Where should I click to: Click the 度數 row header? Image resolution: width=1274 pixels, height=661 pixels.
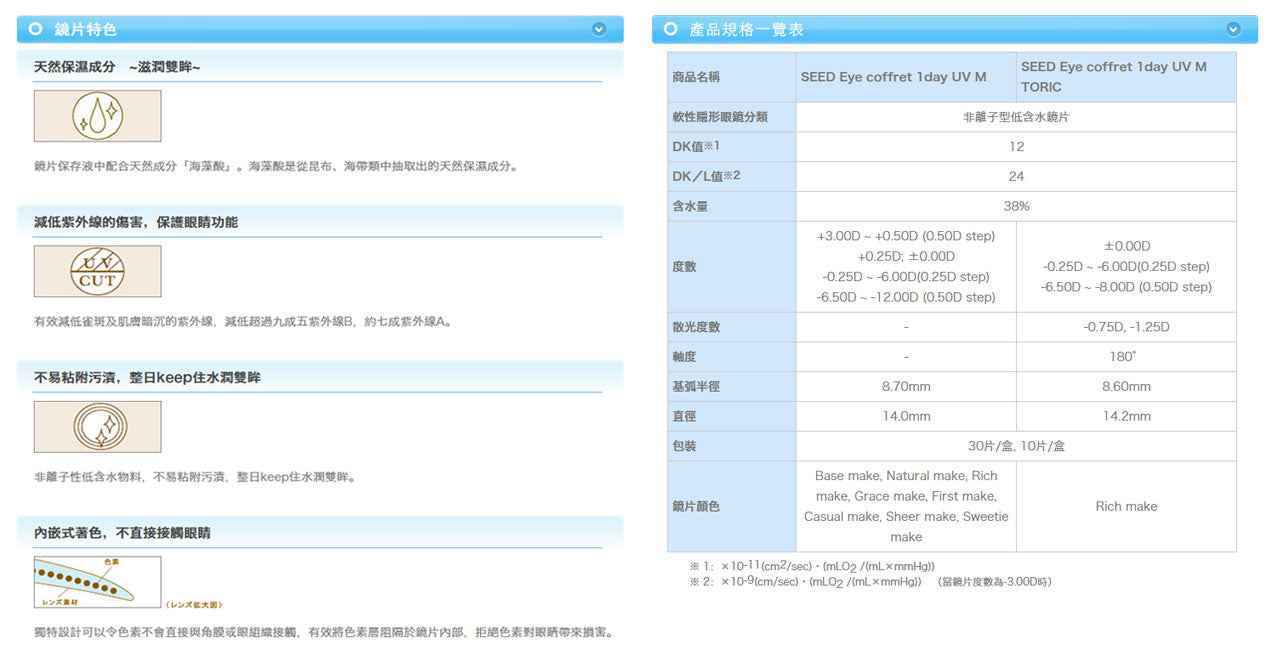click(x=732, y=267)
